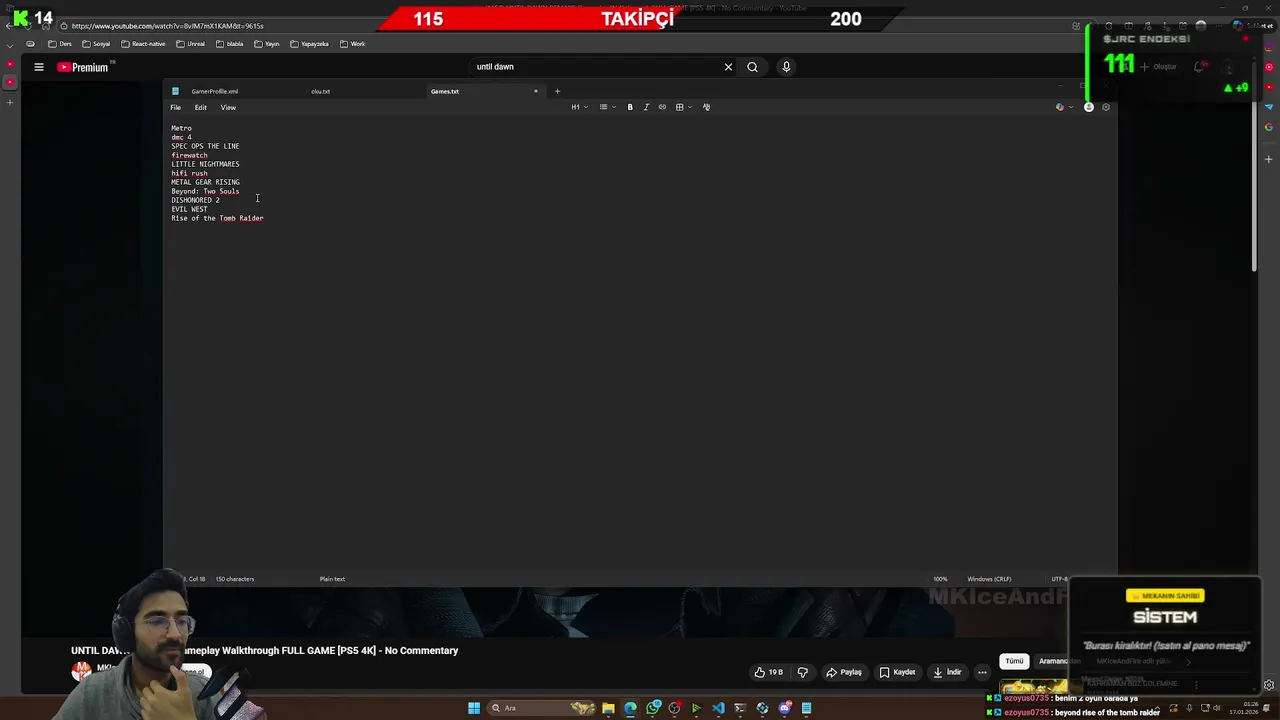Open the File menu in Notepad
The height and width of the screenshot is (720, 1280).
[175, 107]
